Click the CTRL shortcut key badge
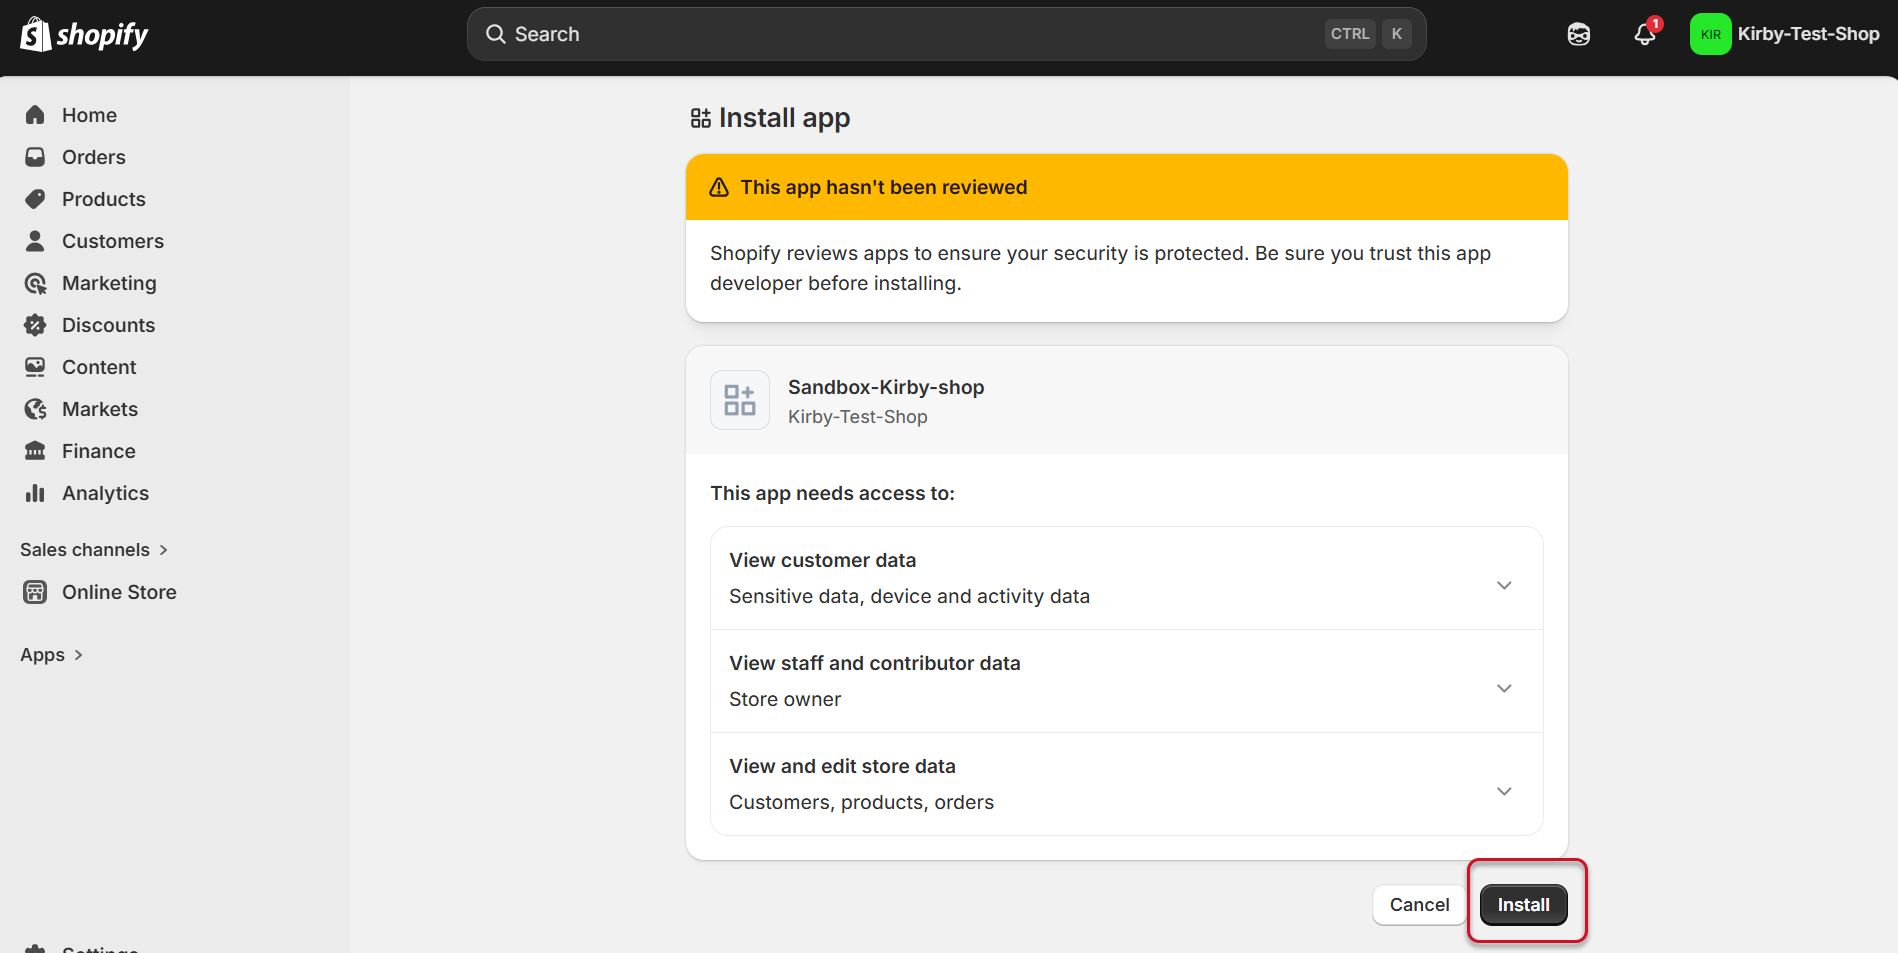 (1350, 34)
